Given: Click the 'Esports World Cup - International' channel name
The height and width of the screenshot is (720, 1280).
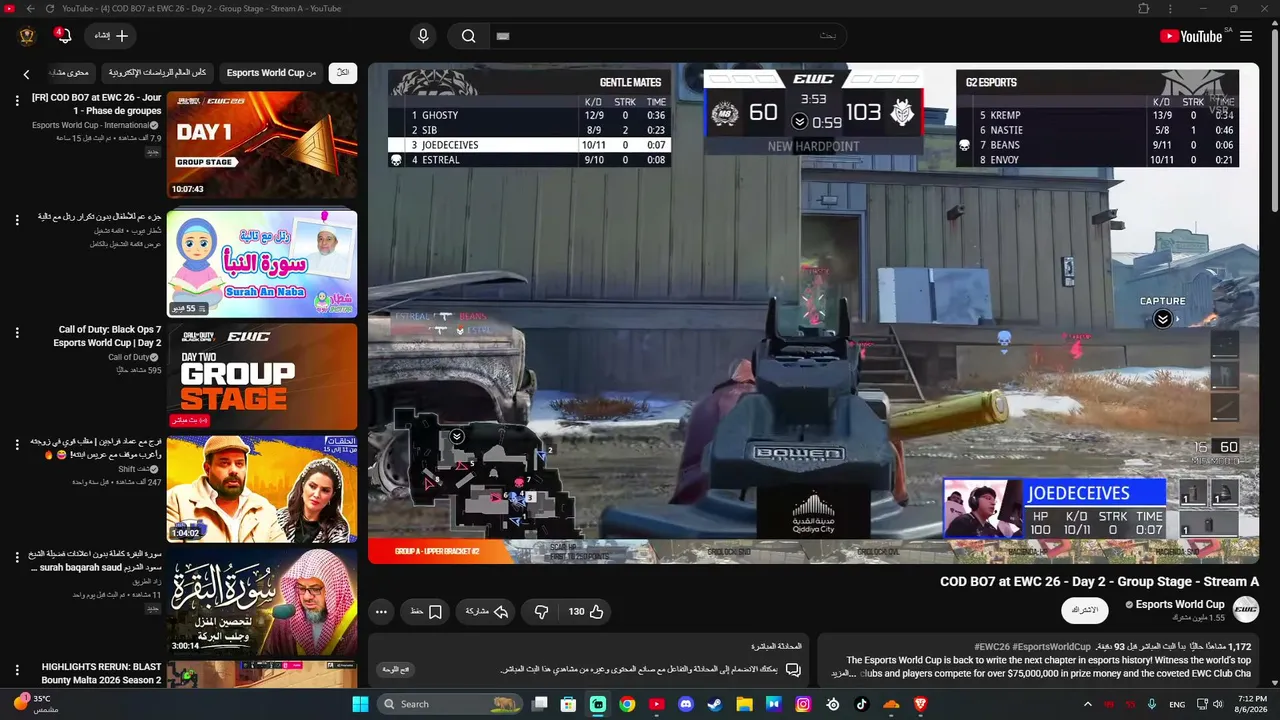Looking at the screenshot, I should 91,125.
